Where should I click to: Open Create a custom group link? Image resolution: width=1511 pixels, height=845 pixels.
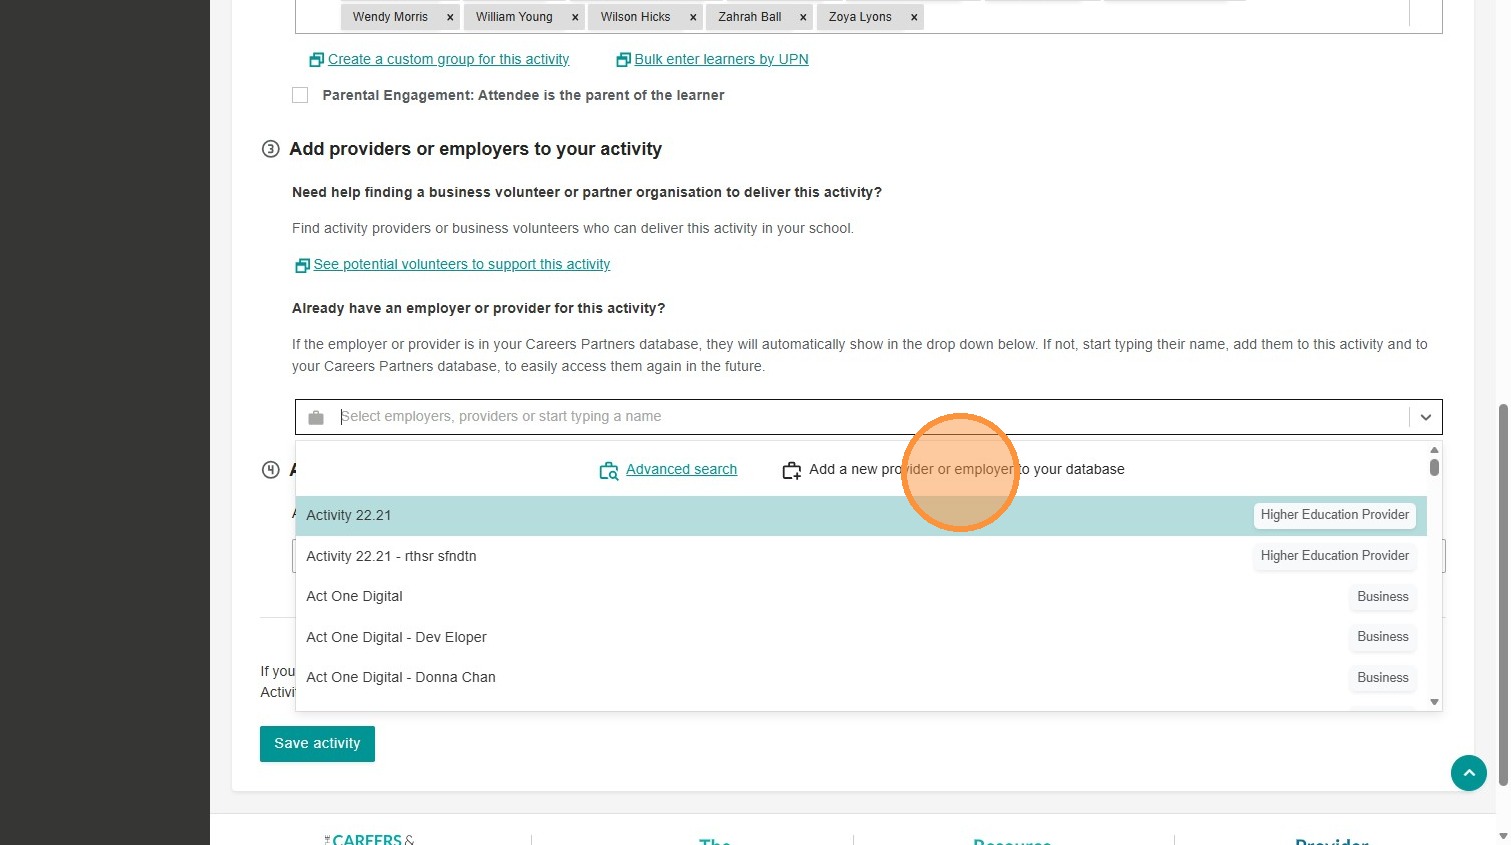coord(449,59)
